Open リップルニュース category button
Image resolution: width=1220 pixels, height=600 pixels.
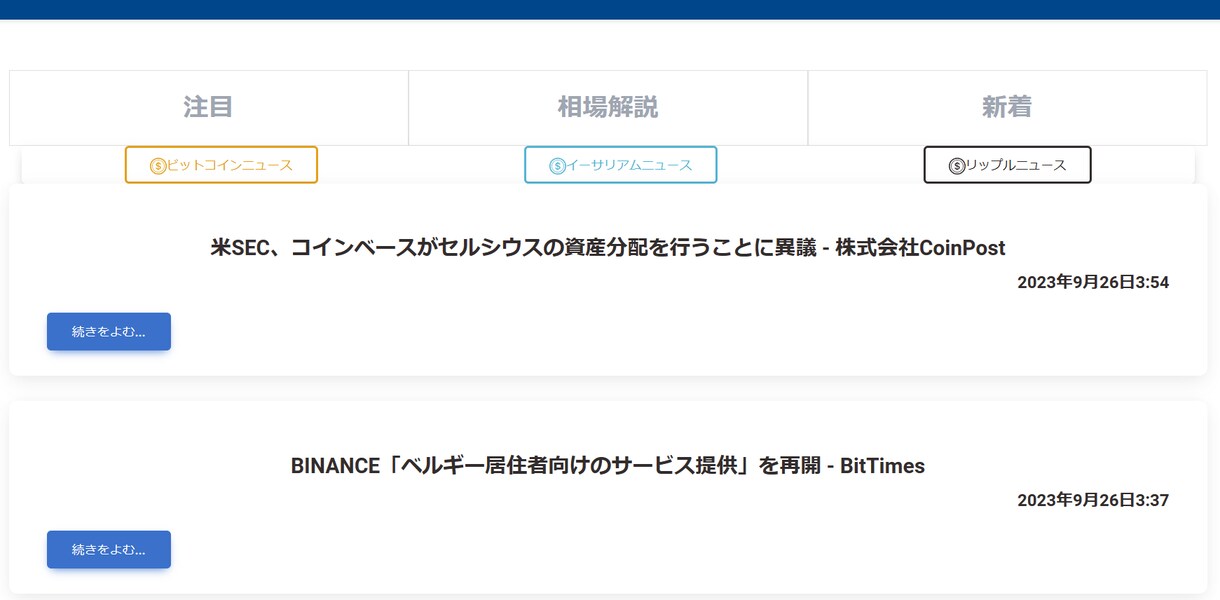(x=1007, y=165)
